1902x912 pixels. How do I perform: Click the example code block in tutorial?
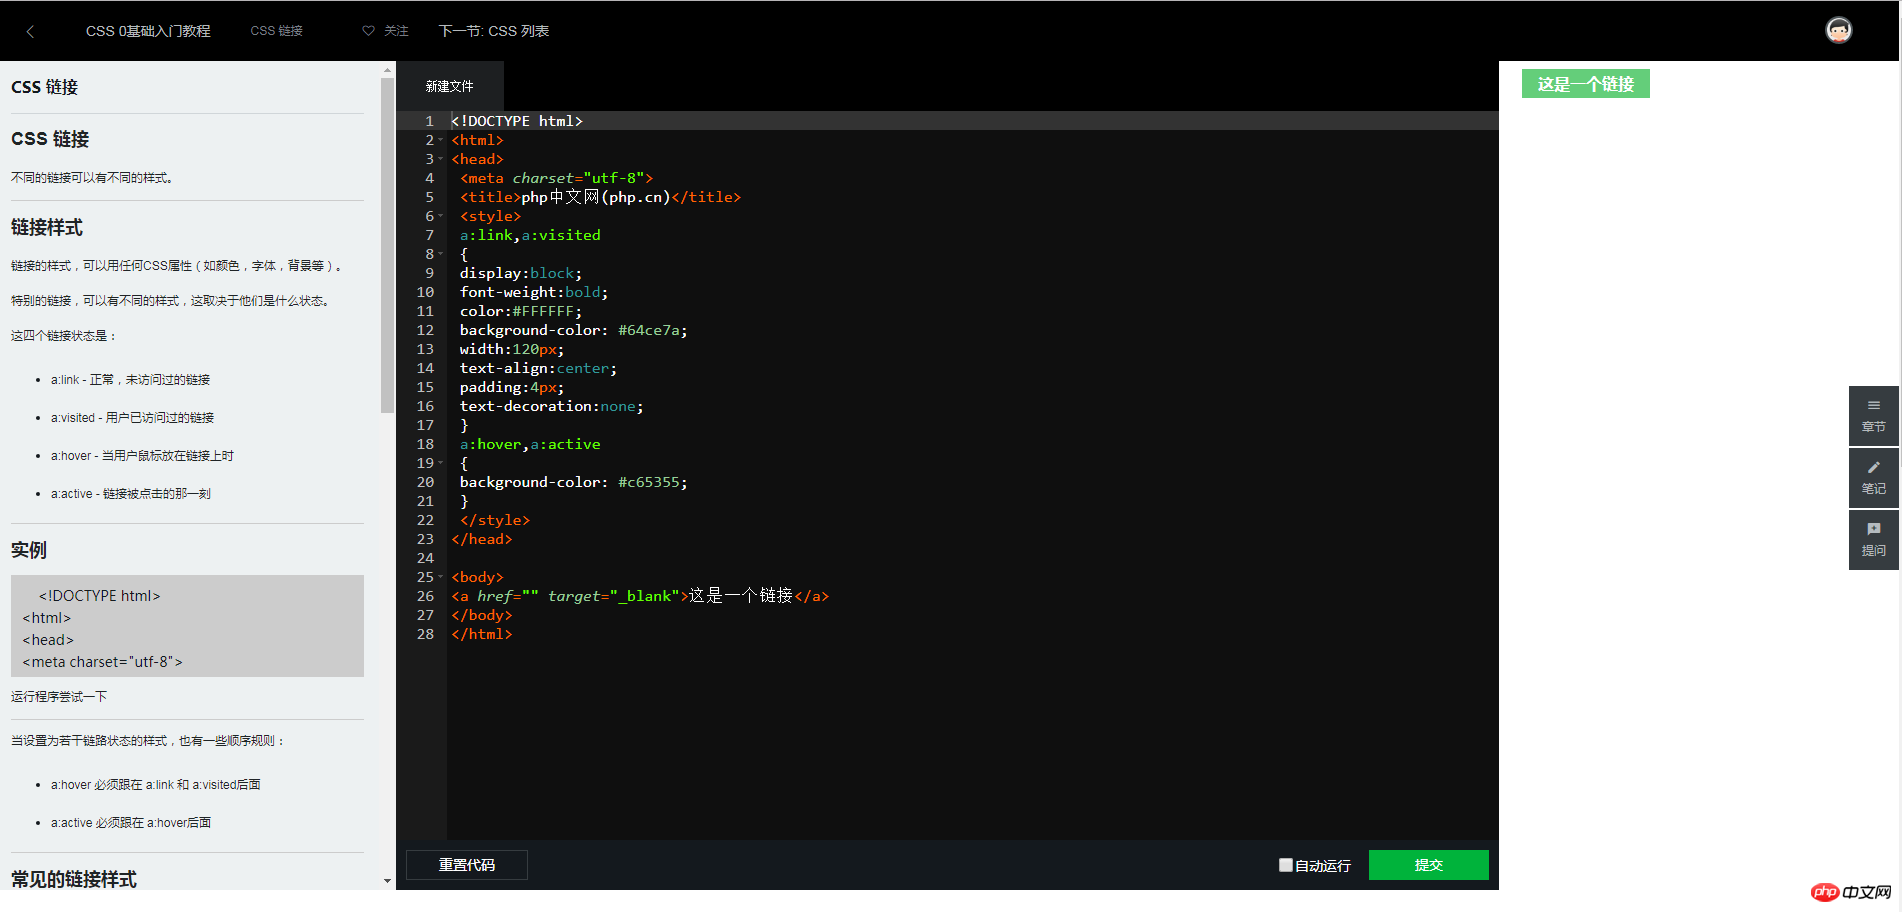pos(187,626)
